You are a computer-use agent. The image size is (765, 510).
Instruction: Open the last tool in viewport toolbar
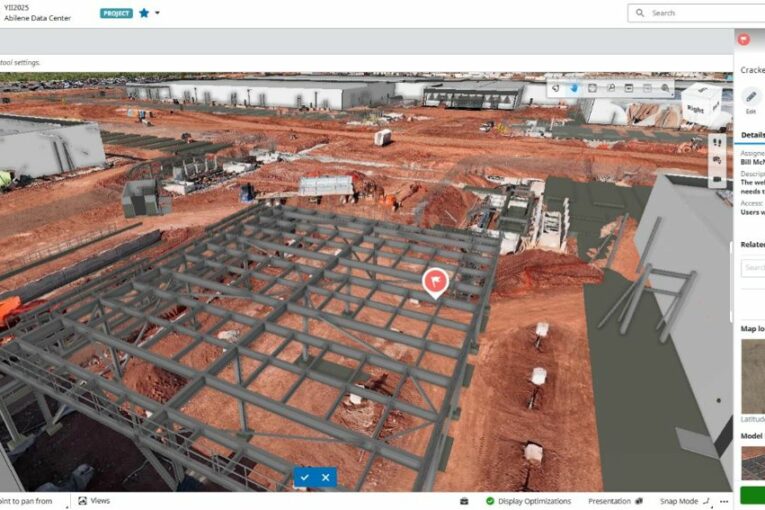pos(665,88)
